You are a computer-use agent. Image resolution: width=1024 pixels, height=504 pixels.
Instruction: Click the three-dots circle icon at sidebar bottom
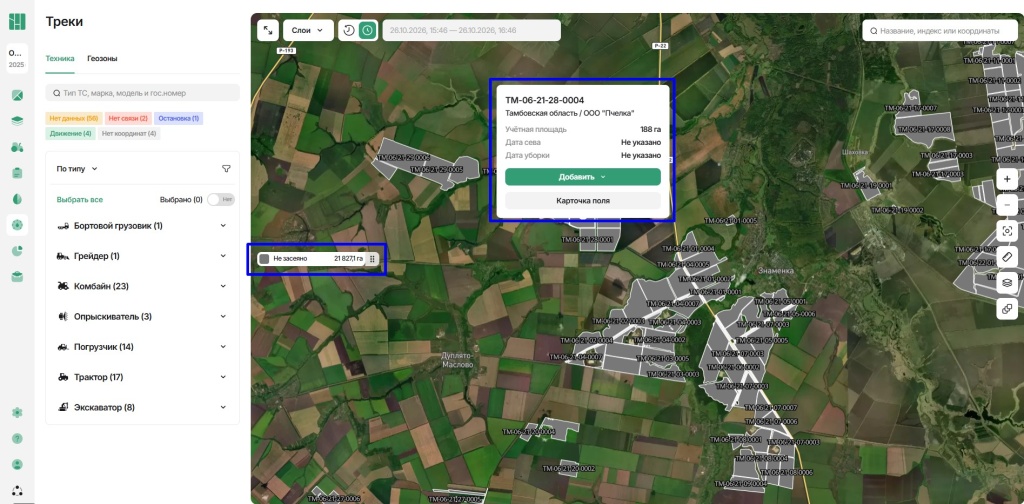17,490
